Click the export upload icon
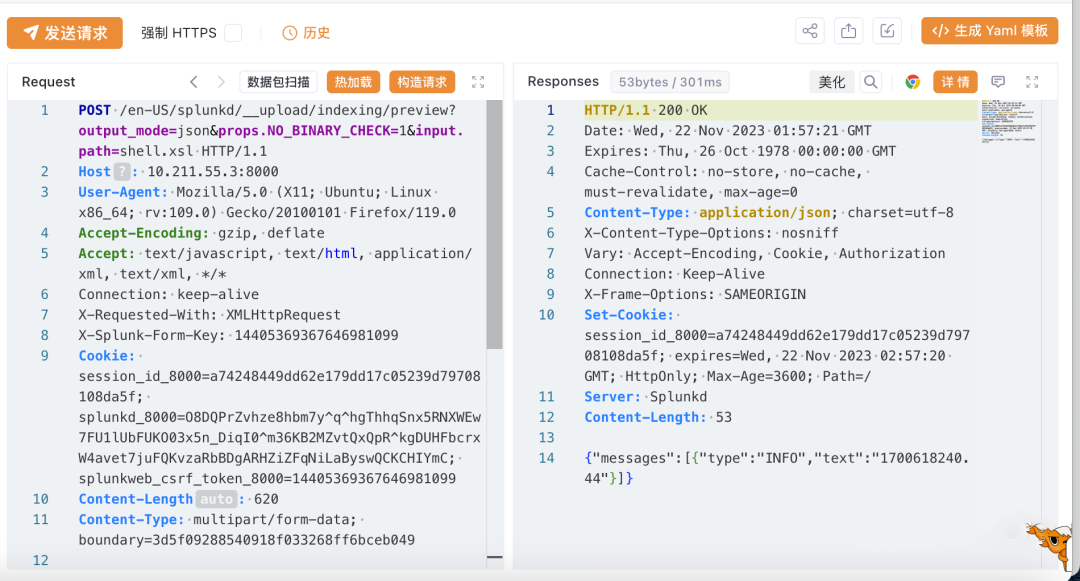 (849, 31)
